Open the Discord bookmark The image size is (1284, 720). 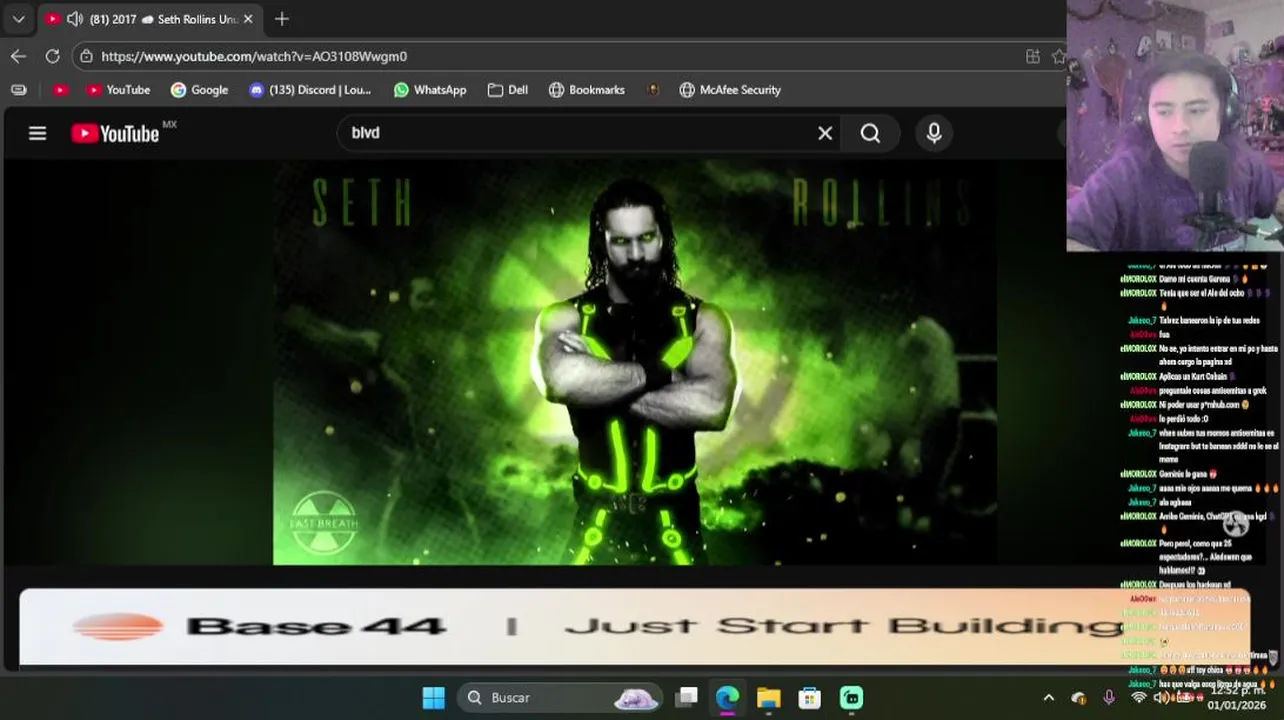click(310, 90)
